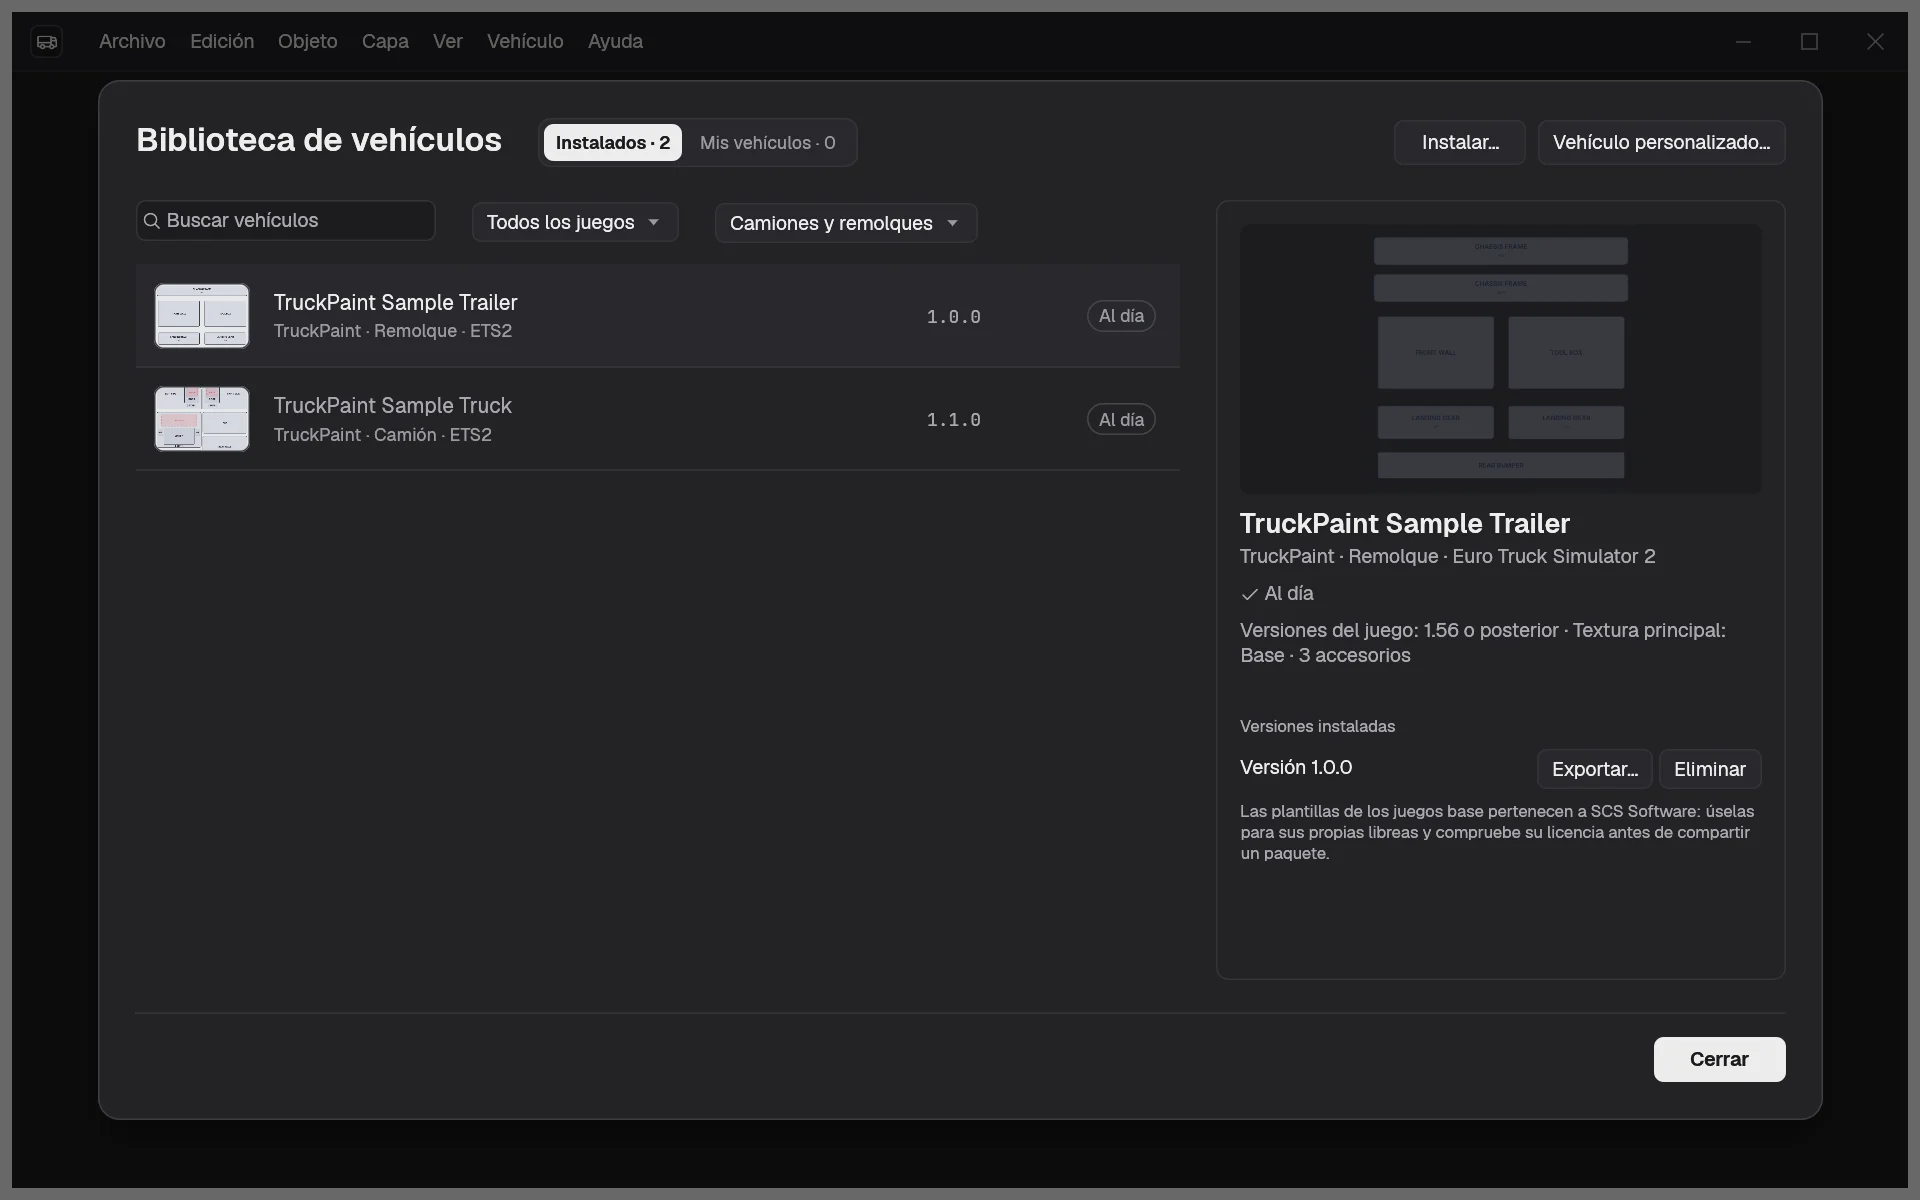Click the TruckPaint · Remolque · ETS2 subtitle
The height and width of the screenshot is (1200, 1920).
(x=393, y=332)
